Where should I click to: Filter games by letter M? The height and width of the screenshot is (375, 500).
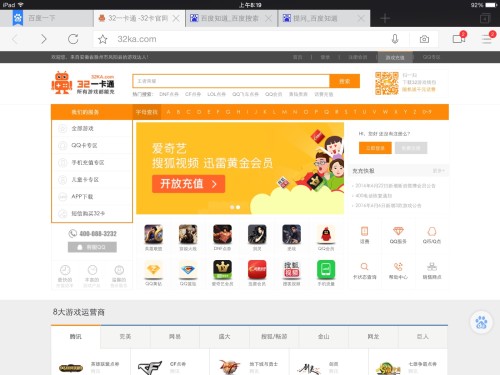[284, 112]
